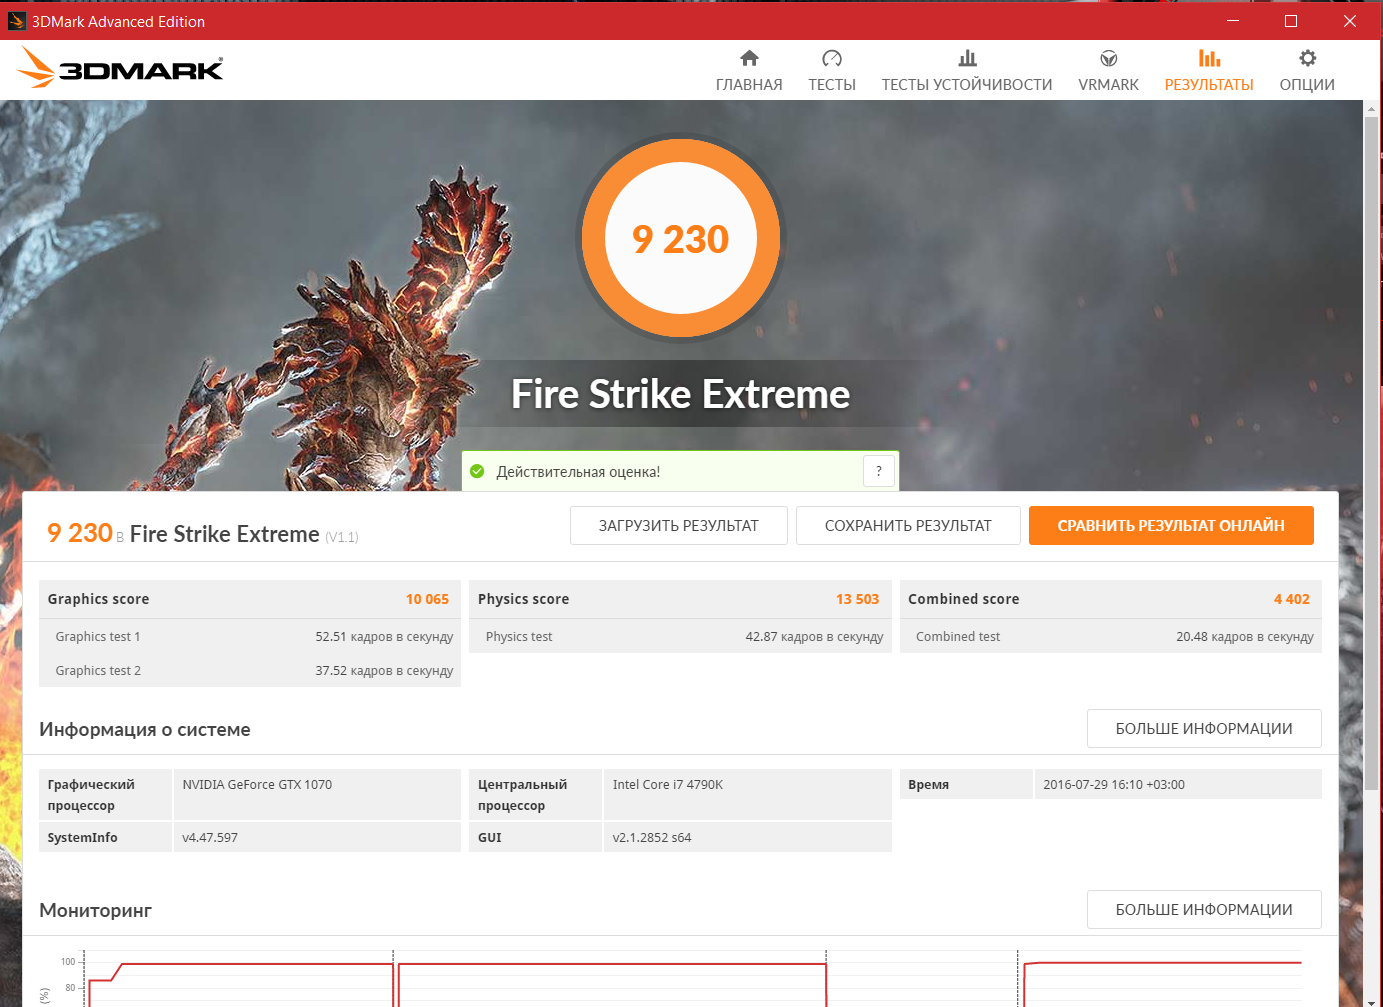Open help with the question mark button

(x=878, y=471)
